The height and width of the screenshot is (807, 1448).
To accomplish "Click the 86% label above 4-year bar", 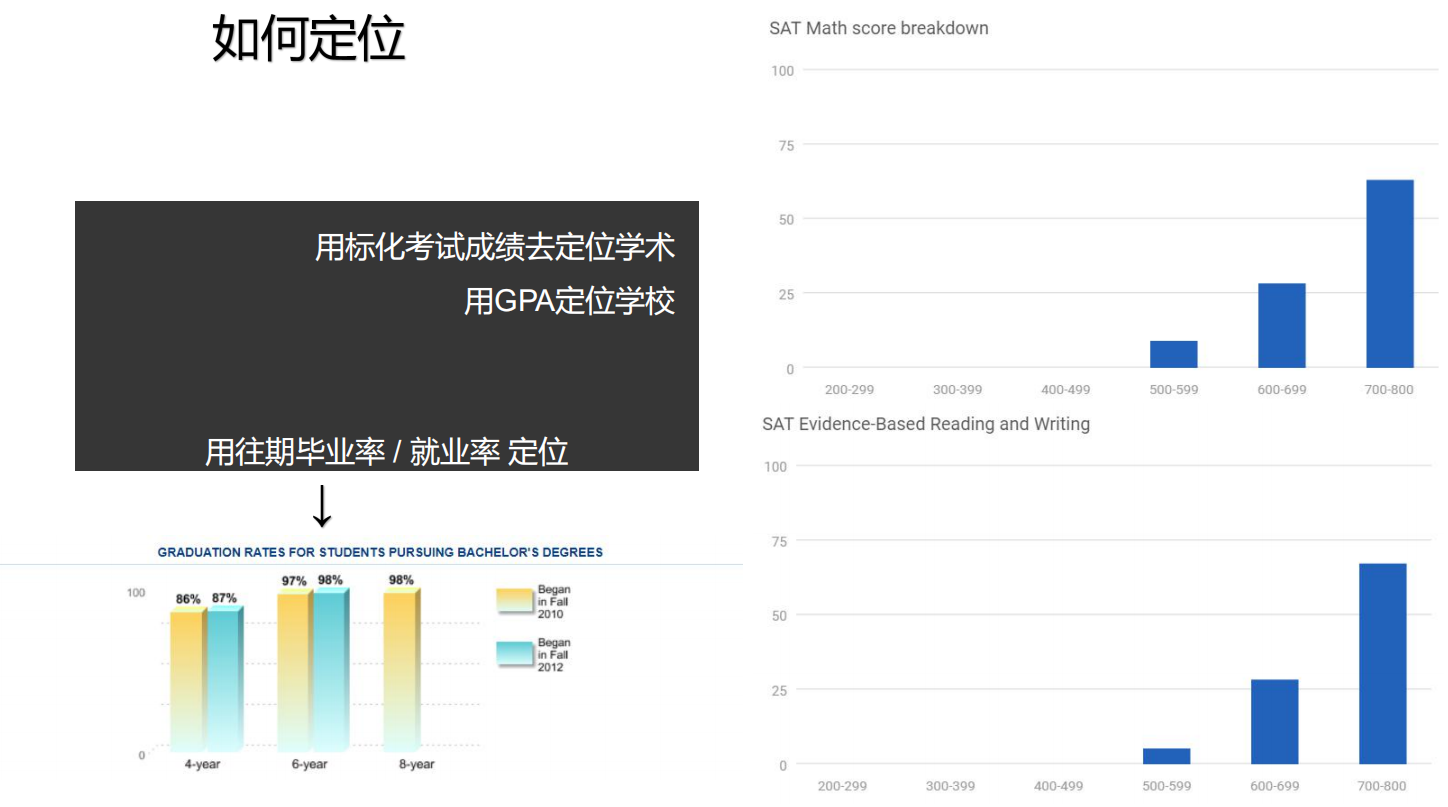I will [188, 599].
